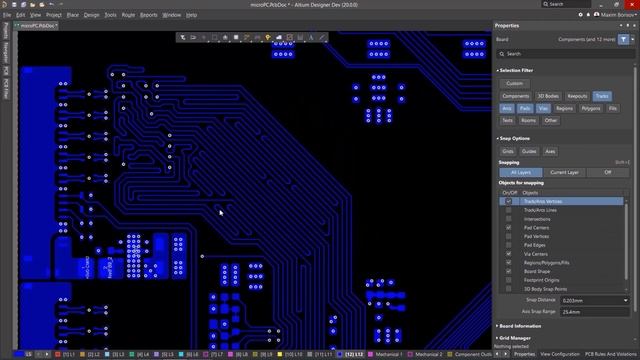Uncheck the Via Centers snapping checkbox
Image resolution: width=640 pixels, height=360 pixels.
[x=509, y=254]
